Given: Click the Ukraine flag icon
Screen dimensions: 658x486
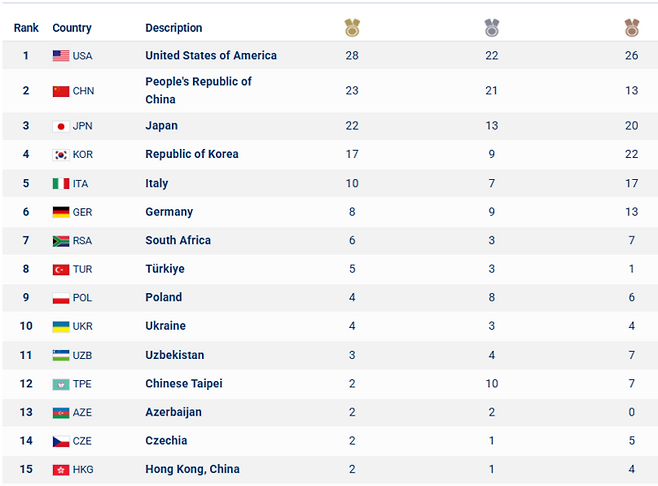Looking at the screenshot, I should (61, 326).
